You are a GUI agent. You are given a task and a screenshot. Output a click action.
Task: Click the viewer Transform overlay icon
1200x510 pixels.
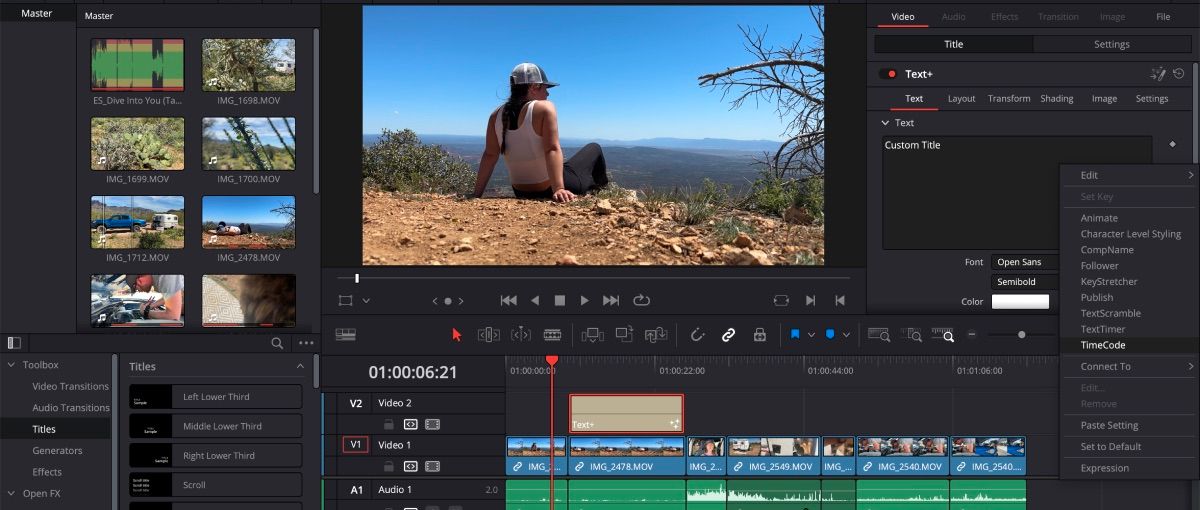tap(346, 300)
